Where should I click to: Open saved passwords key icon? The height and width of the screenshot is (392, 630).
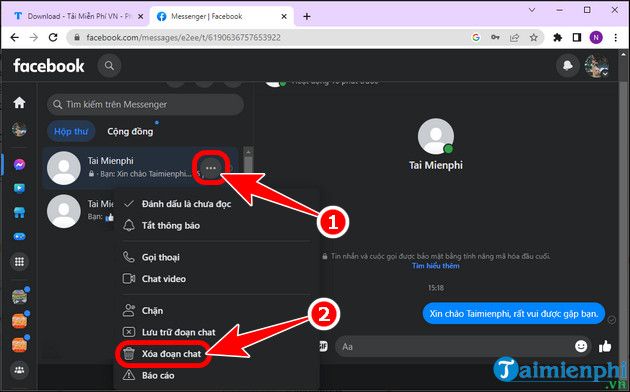495,38
